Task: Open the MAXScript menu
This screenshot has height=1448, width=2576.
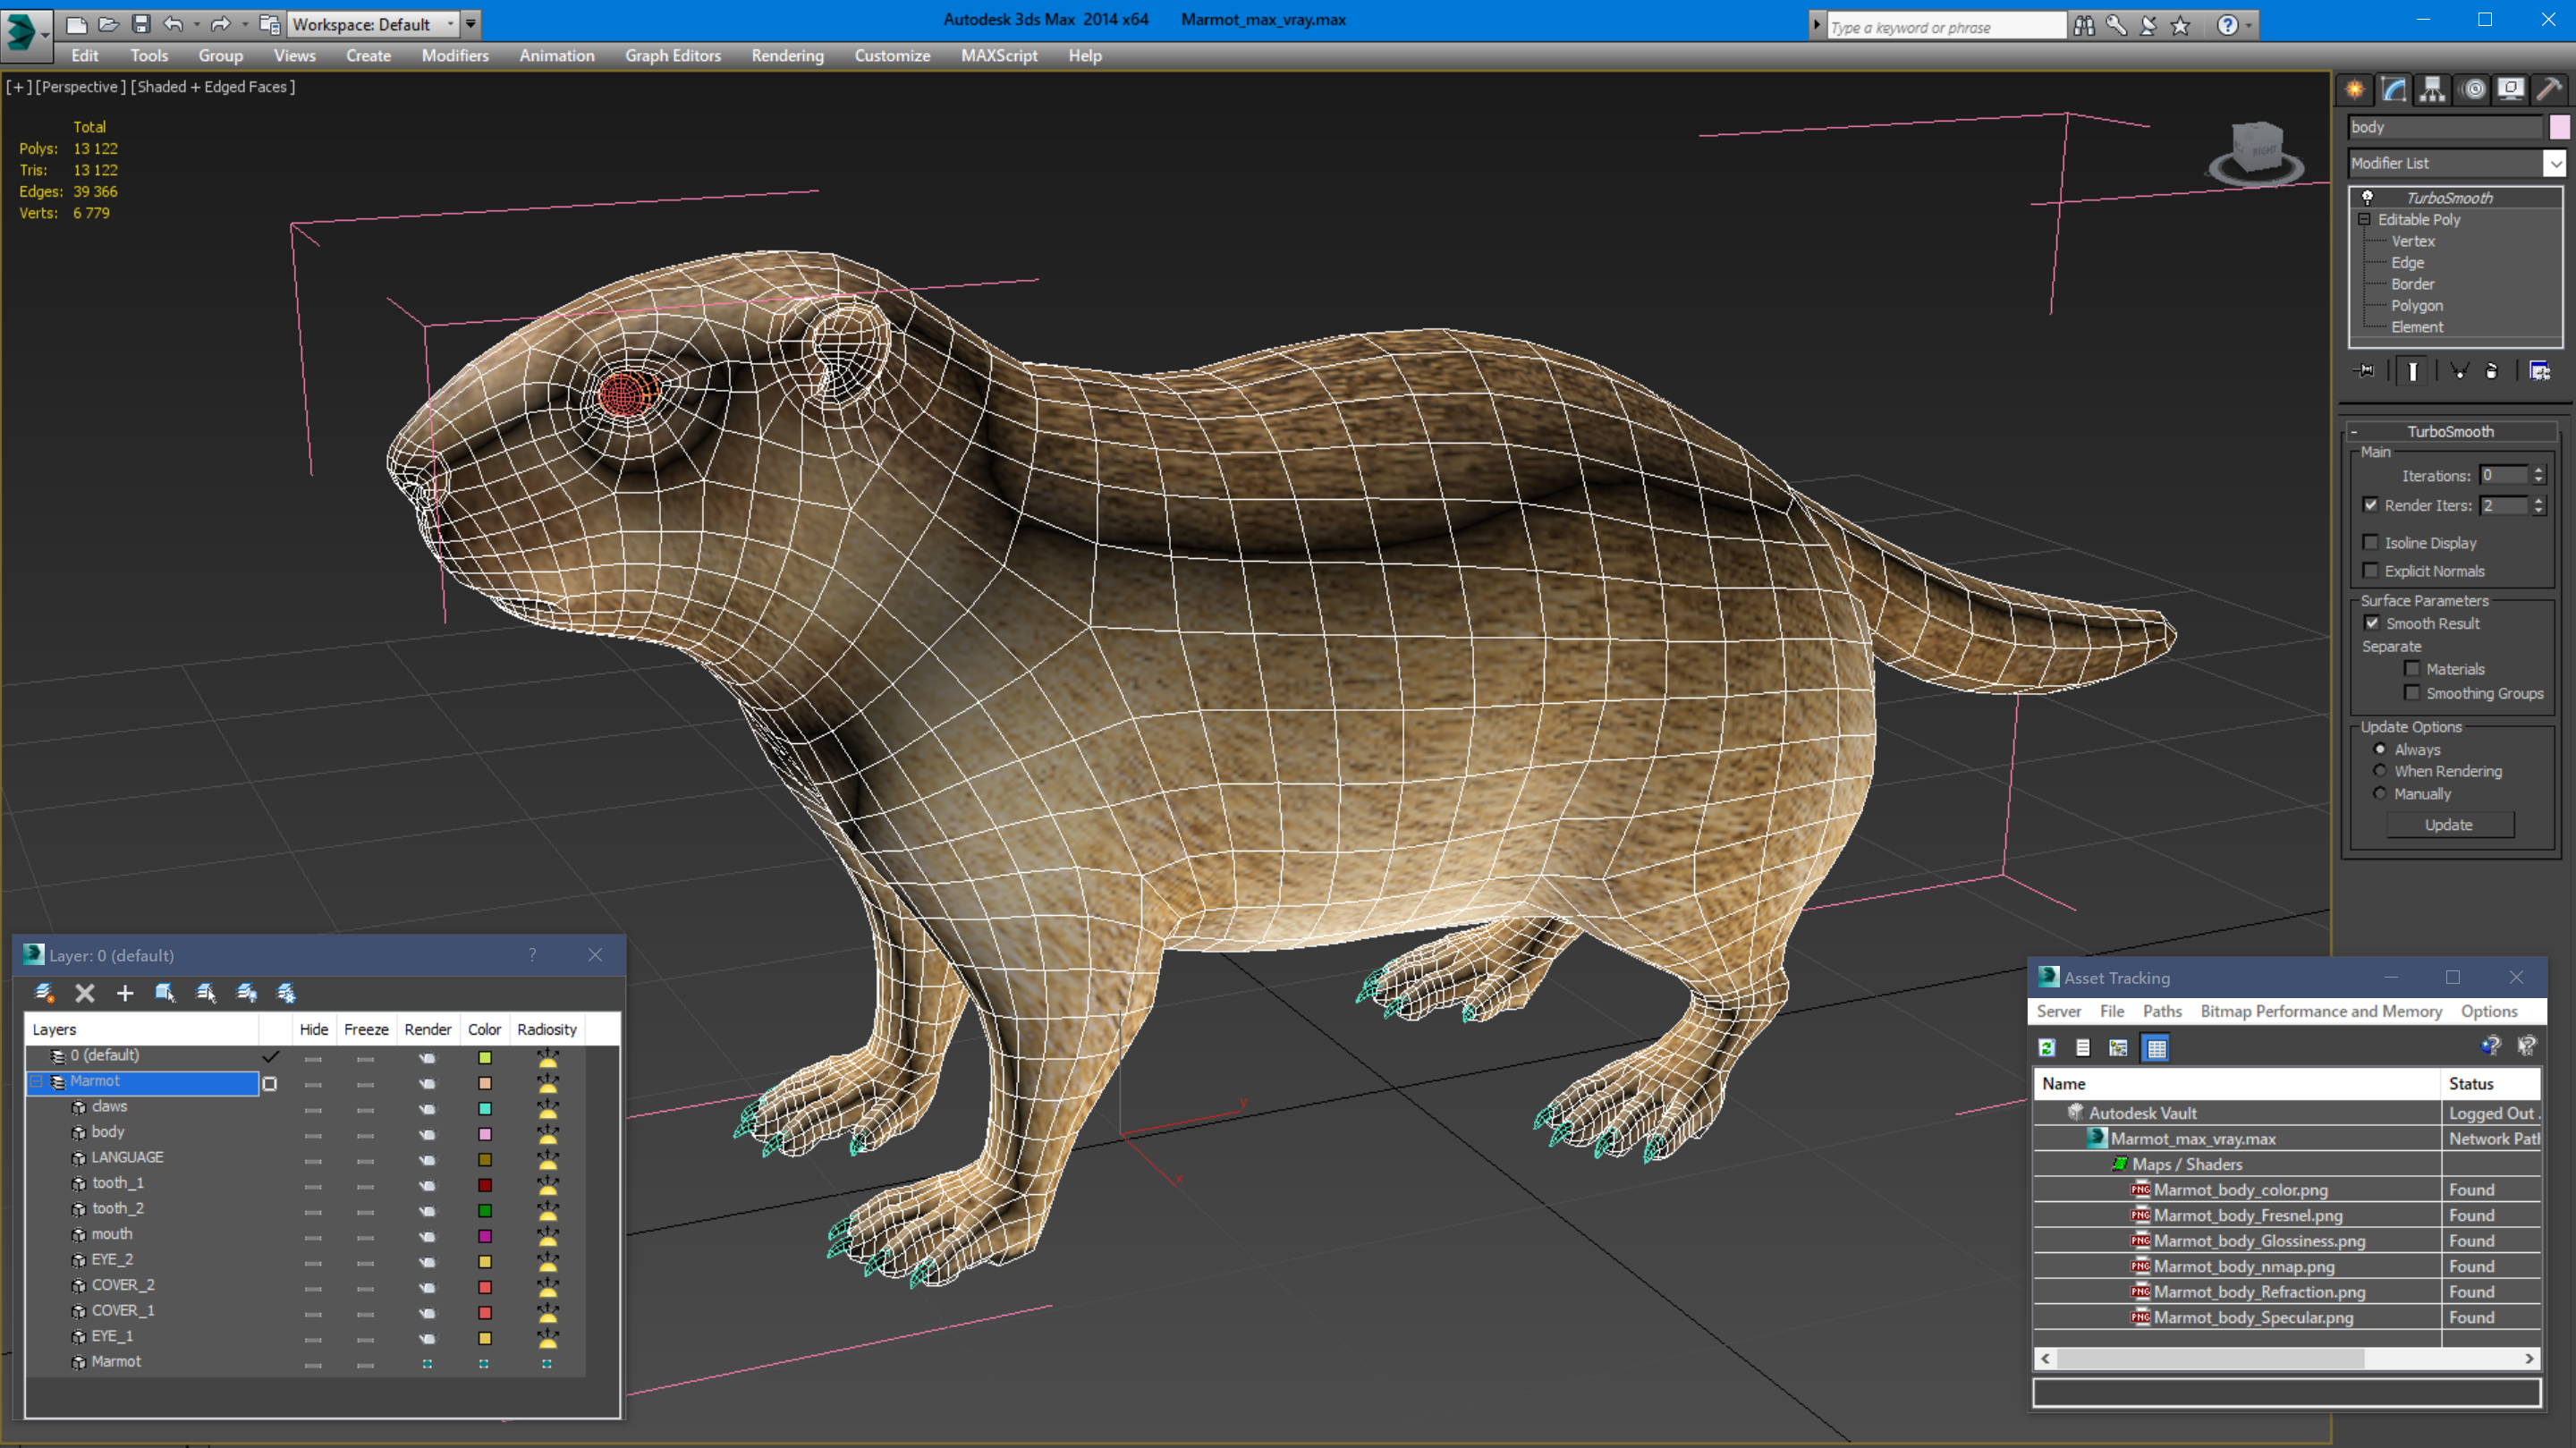Action: pos(999,56)
